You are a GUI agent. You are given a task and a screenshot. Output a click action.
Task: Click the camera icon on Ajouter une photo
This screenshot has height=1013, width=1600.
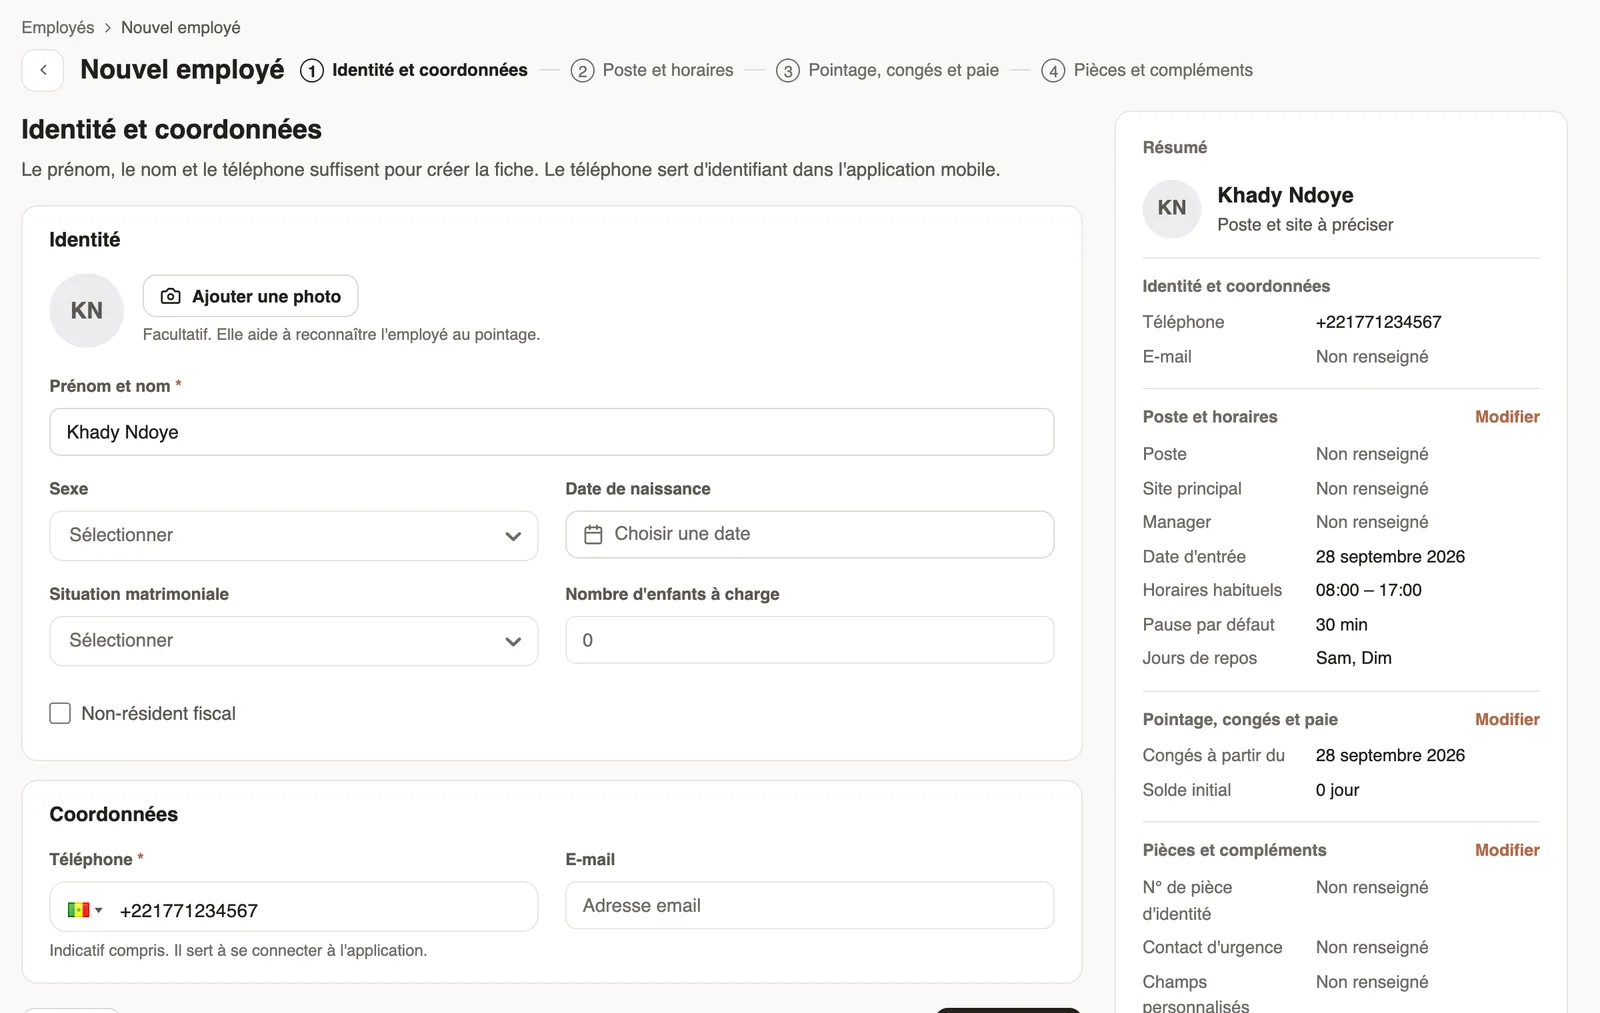point(171,296)
